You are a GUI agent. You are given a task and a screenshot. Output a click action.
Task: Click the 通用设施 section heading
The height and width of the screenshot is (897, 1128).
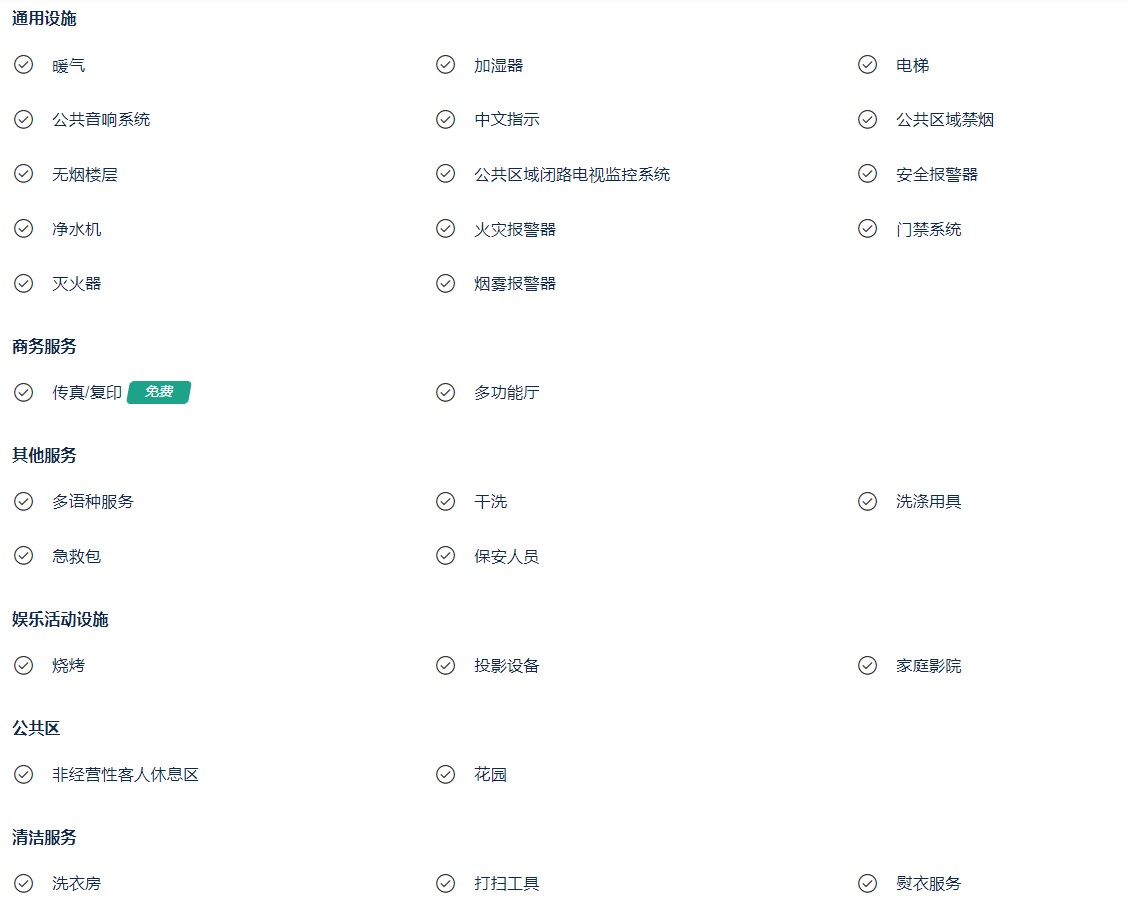coord(44,19)
